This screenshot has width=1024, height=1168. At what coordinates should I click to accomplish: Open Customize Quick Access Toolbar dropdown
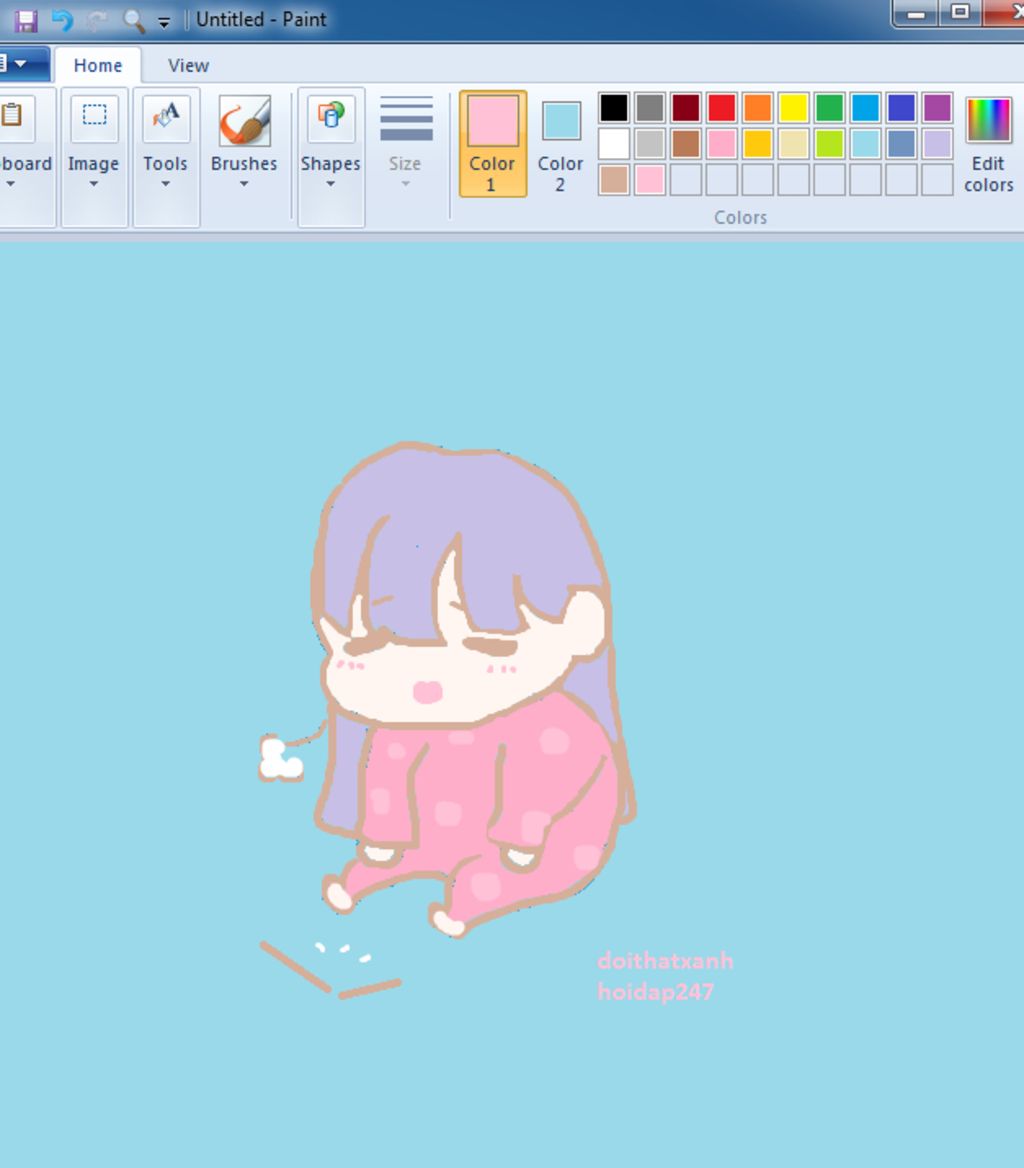(x=164, y=22)
